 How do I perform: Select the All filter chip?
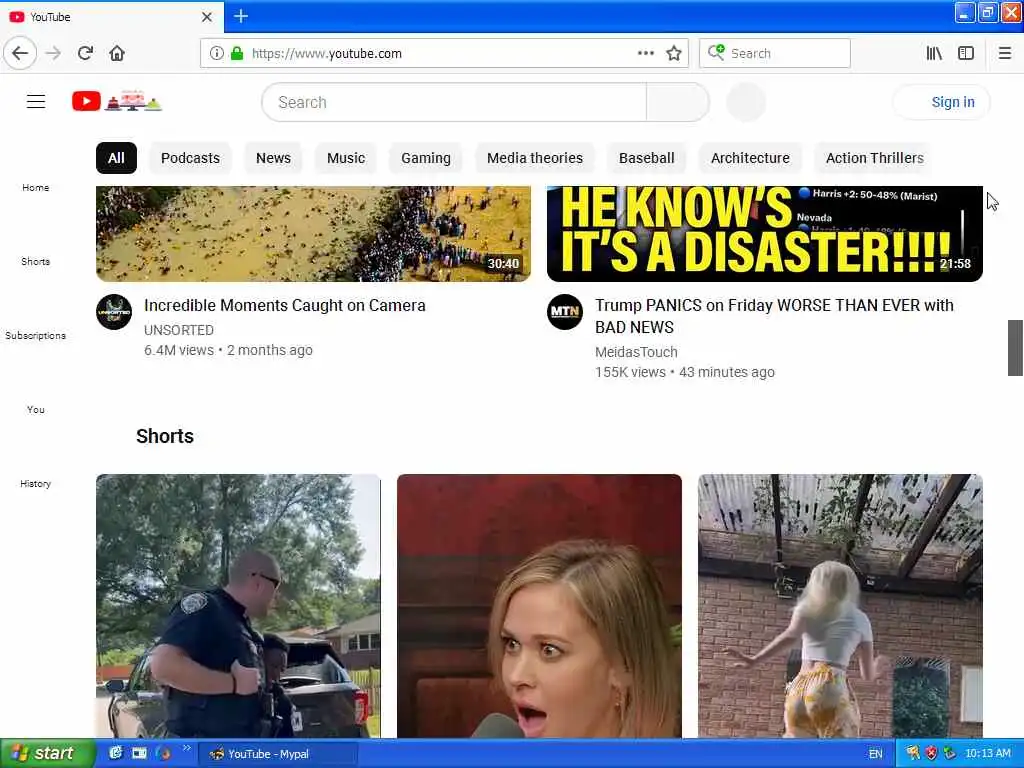[116, 158]
